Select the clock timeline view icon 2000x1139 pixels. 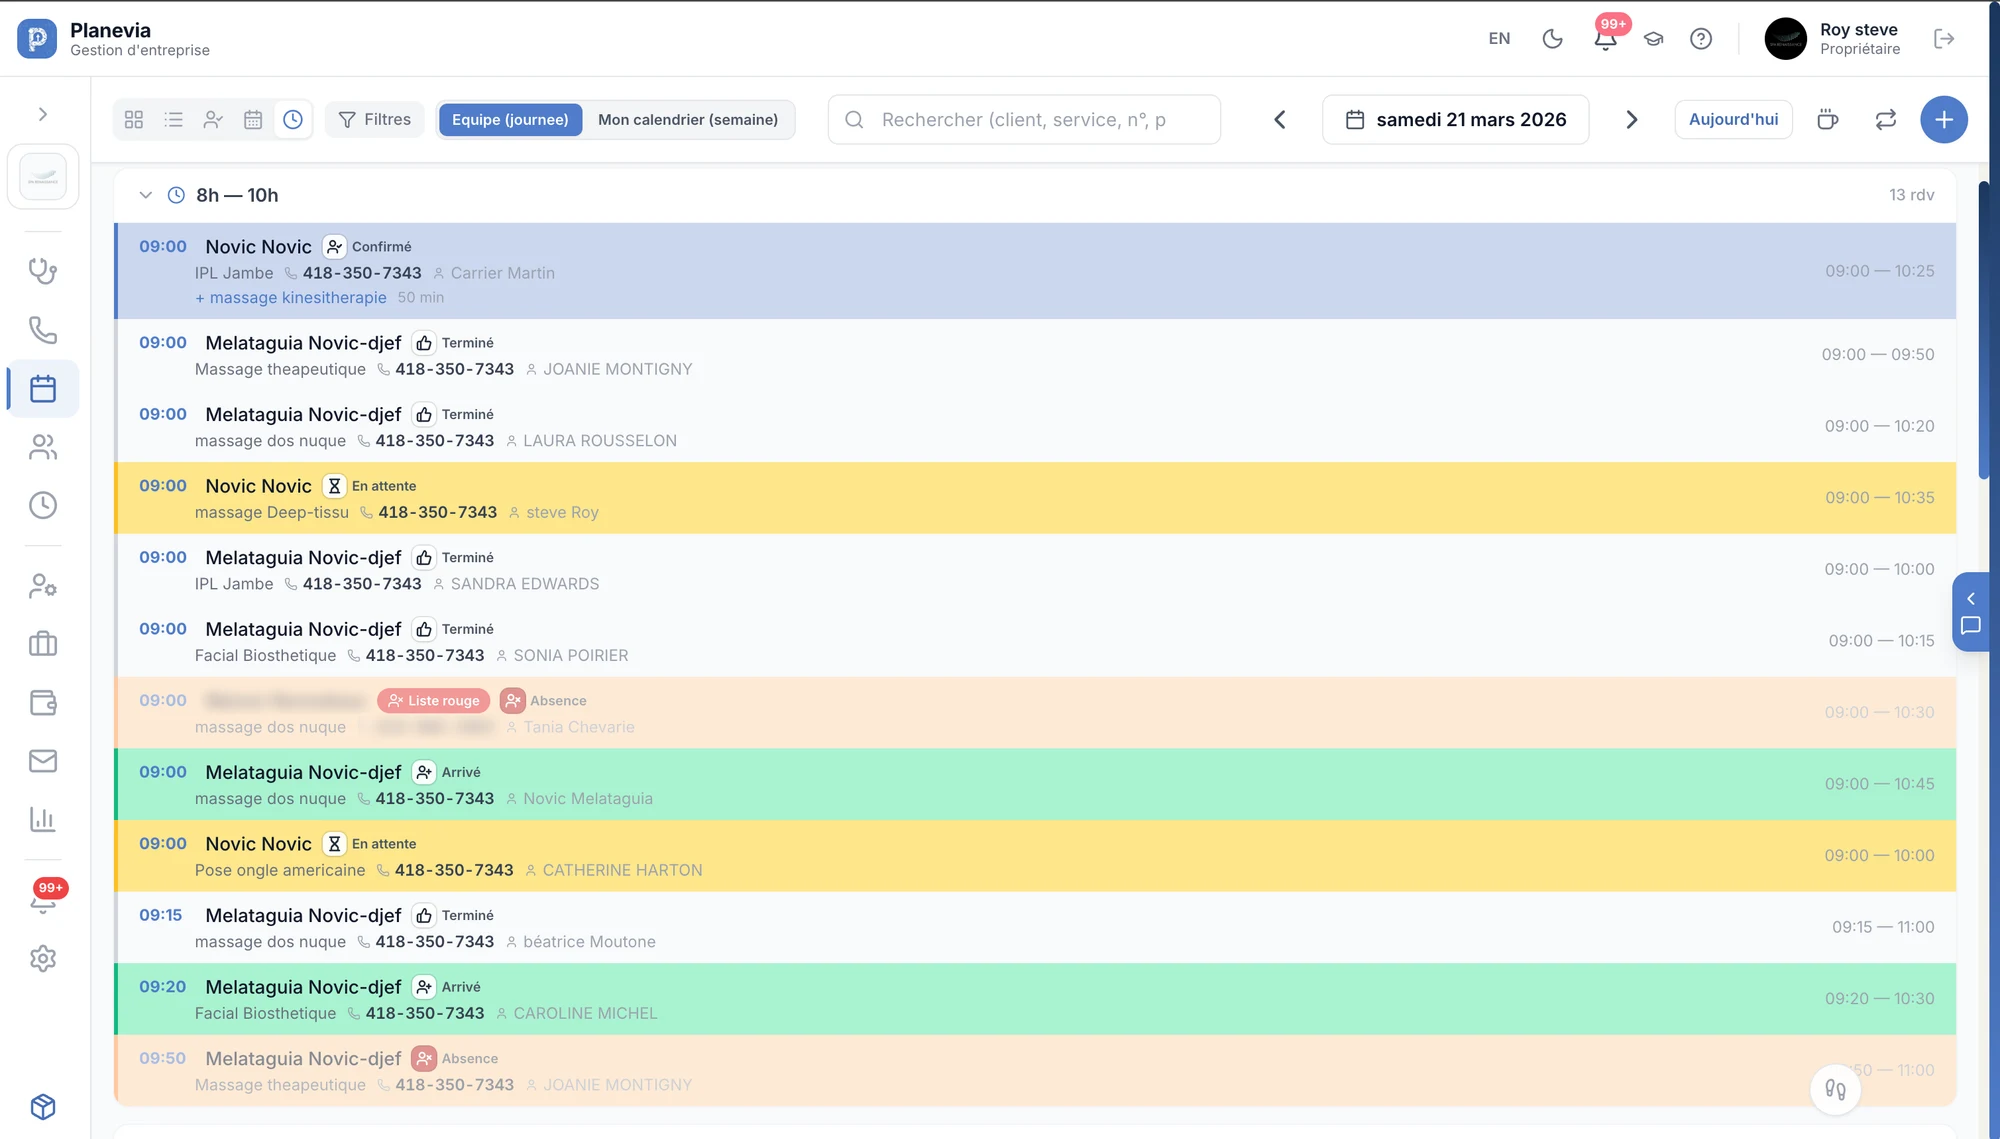pos(293,120)
